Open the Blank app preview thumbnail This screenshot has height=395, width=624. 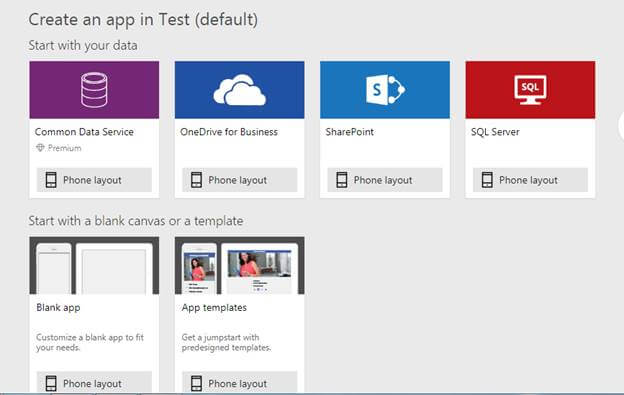tap(94, 266)
